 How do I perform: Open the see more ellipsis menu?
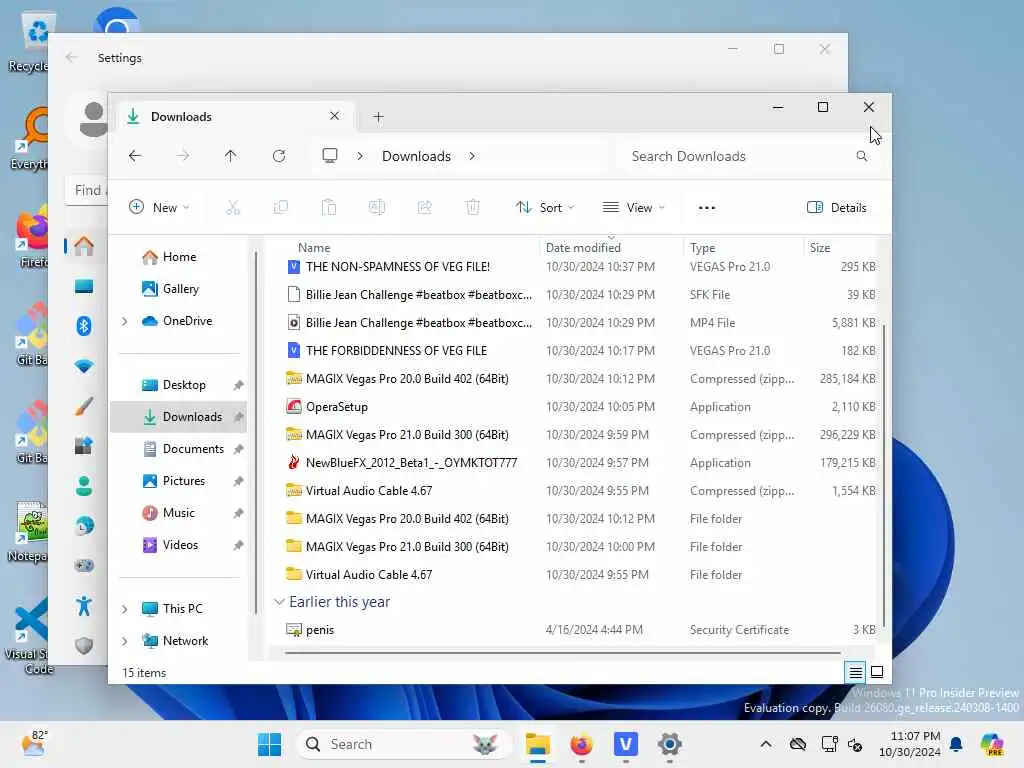tap(707, 208)
